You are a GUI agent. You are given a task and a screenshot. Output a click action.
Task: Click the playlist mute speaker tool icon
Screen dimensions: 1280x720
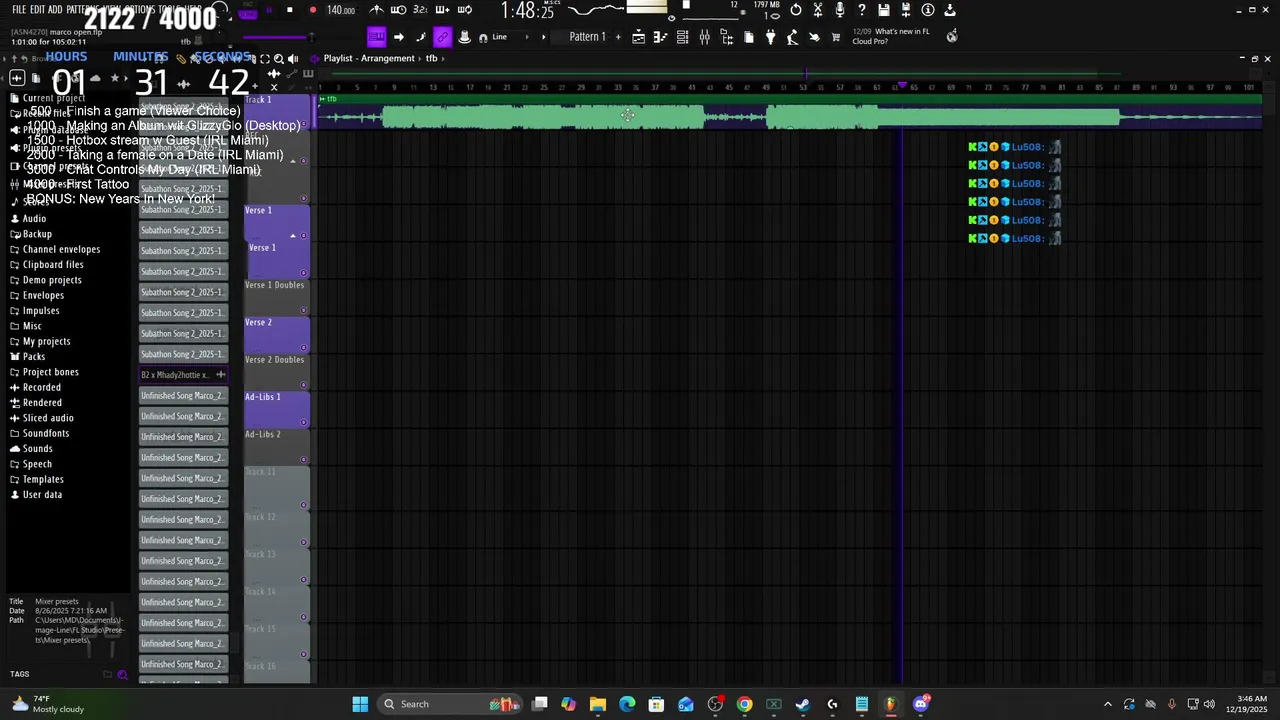point(293,58)
